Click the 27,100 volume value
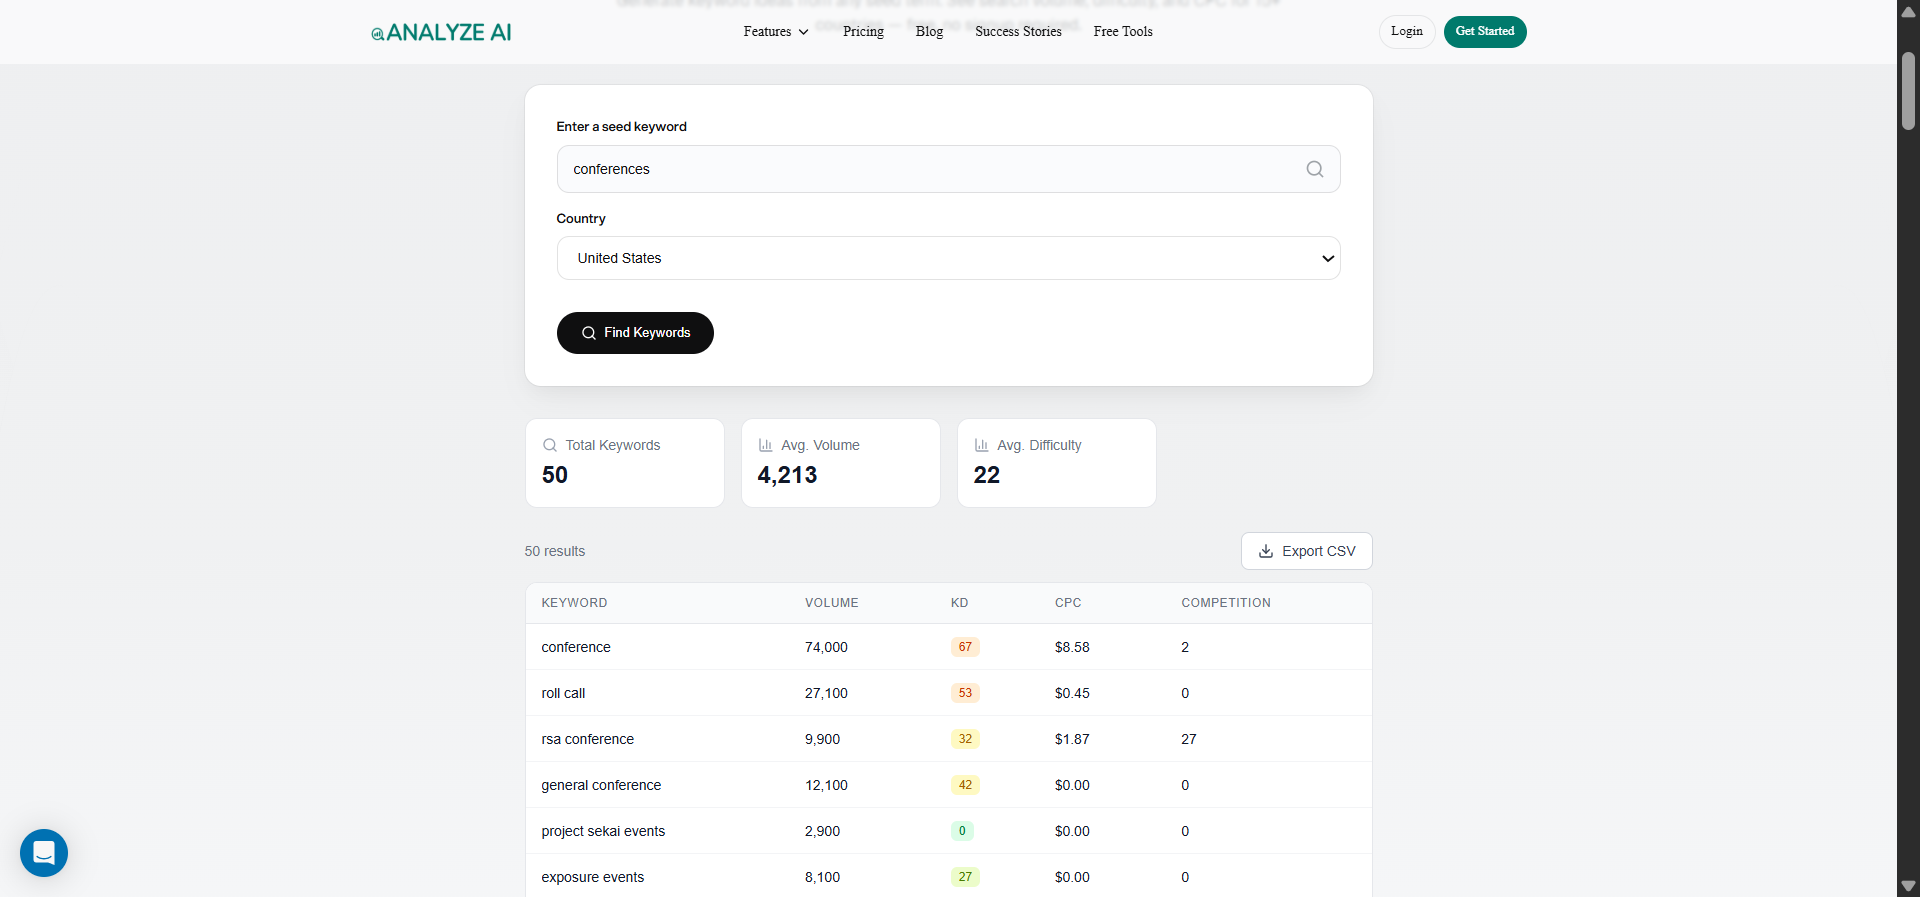Viewport: 1920px width, 897px height. click(826, 693)
